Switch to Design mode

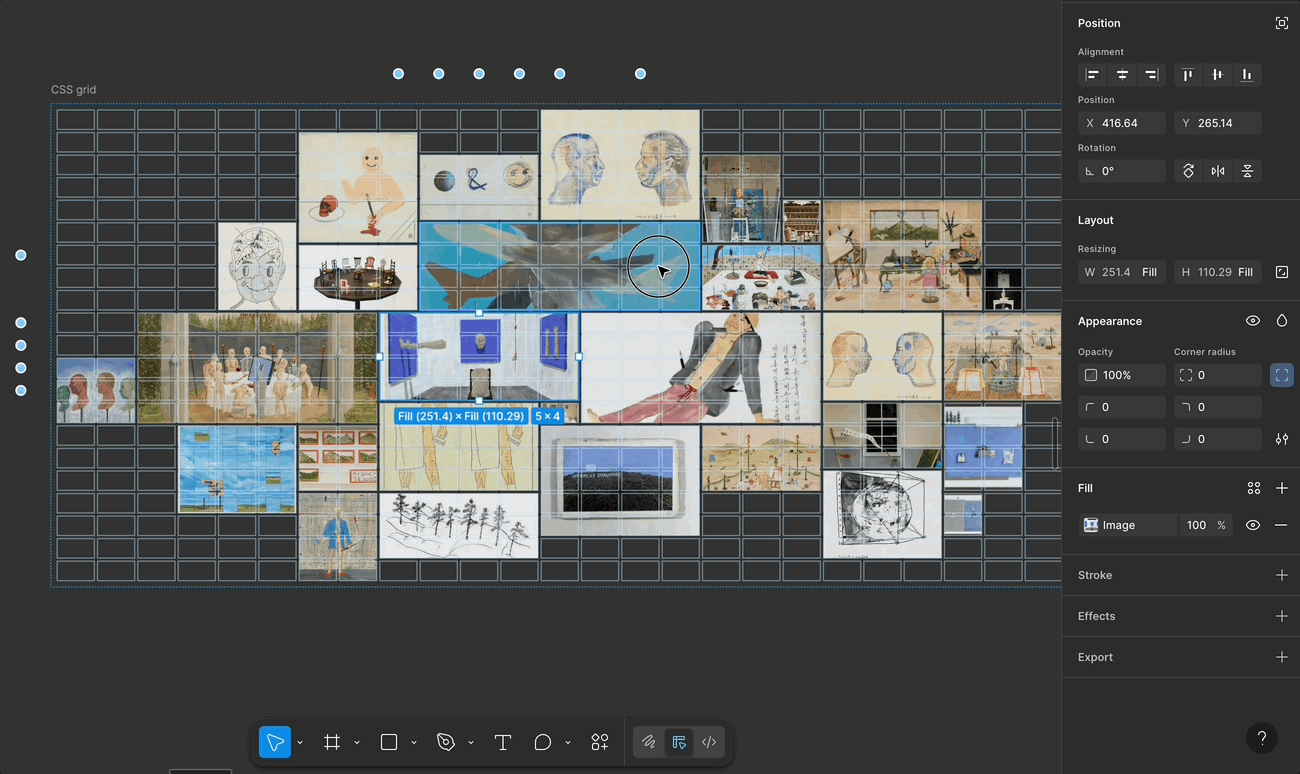[679, 742]
